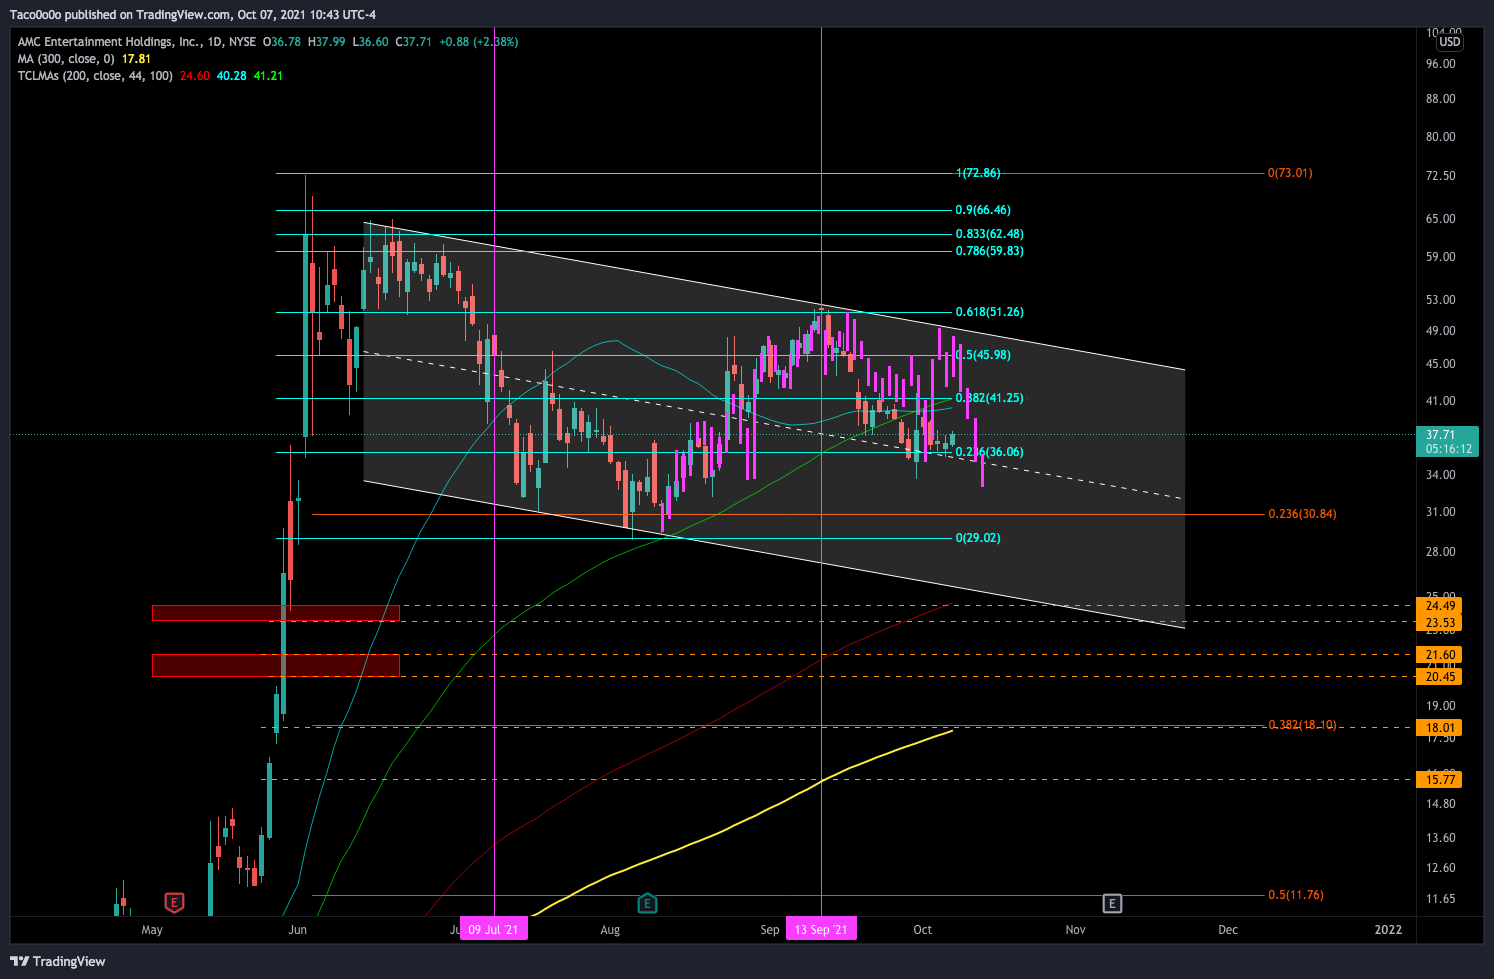Click the orange Fib label 0(73.01)
The image size is (1494, 979).
point(1290,173)
